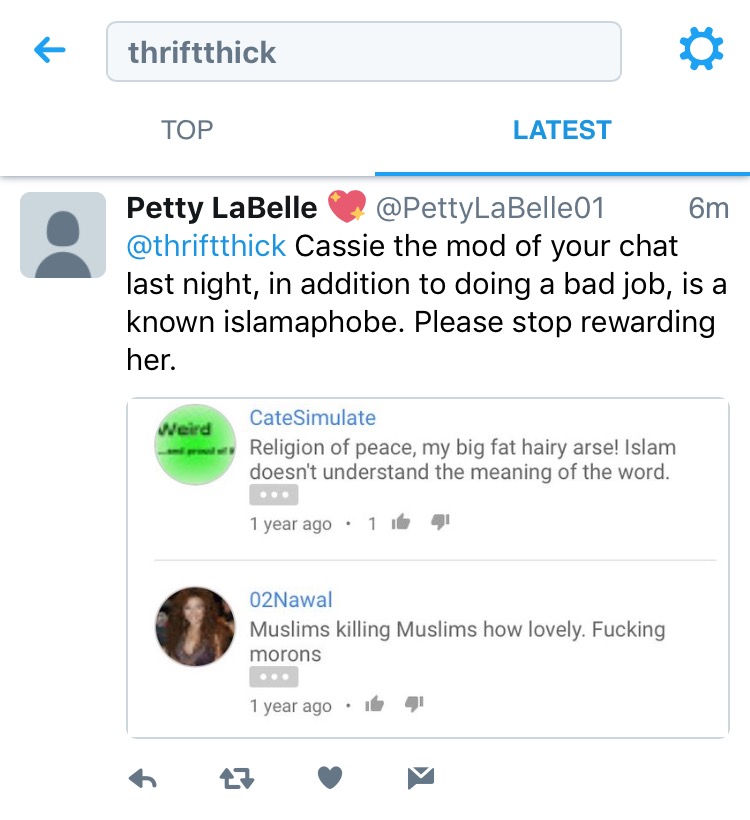This screenshot has width=750, height=820.
Task: Thumbs up the 02Nawal comment
Action: coord(375,704)
